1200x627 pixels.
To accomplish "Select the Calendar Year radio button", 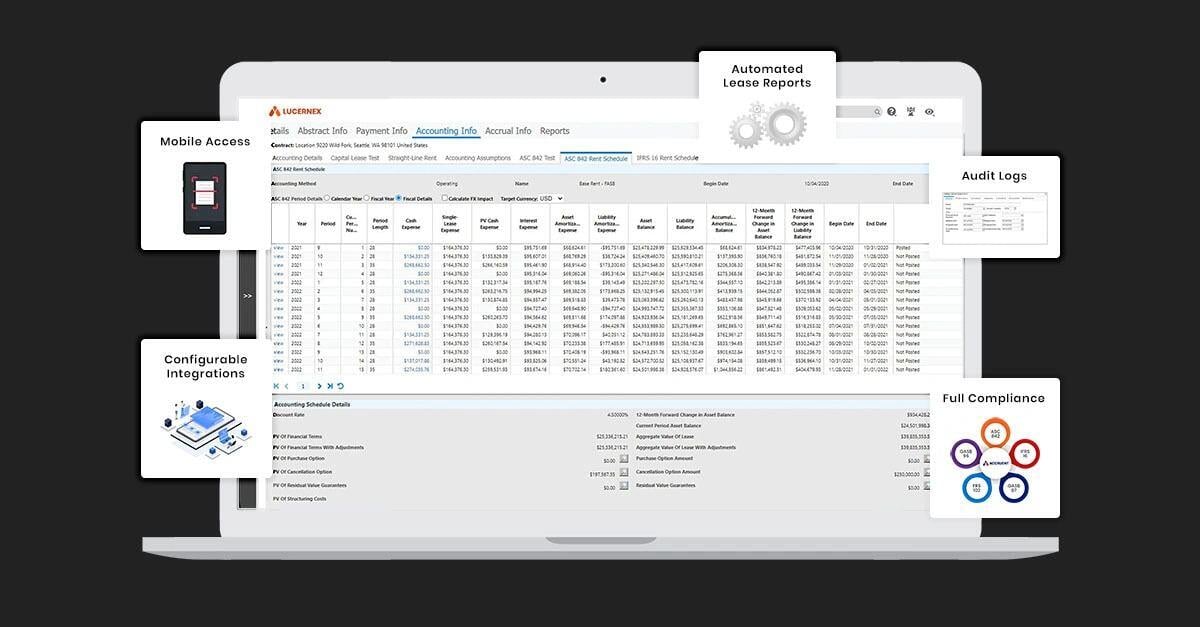I will [x=327, y=198].
